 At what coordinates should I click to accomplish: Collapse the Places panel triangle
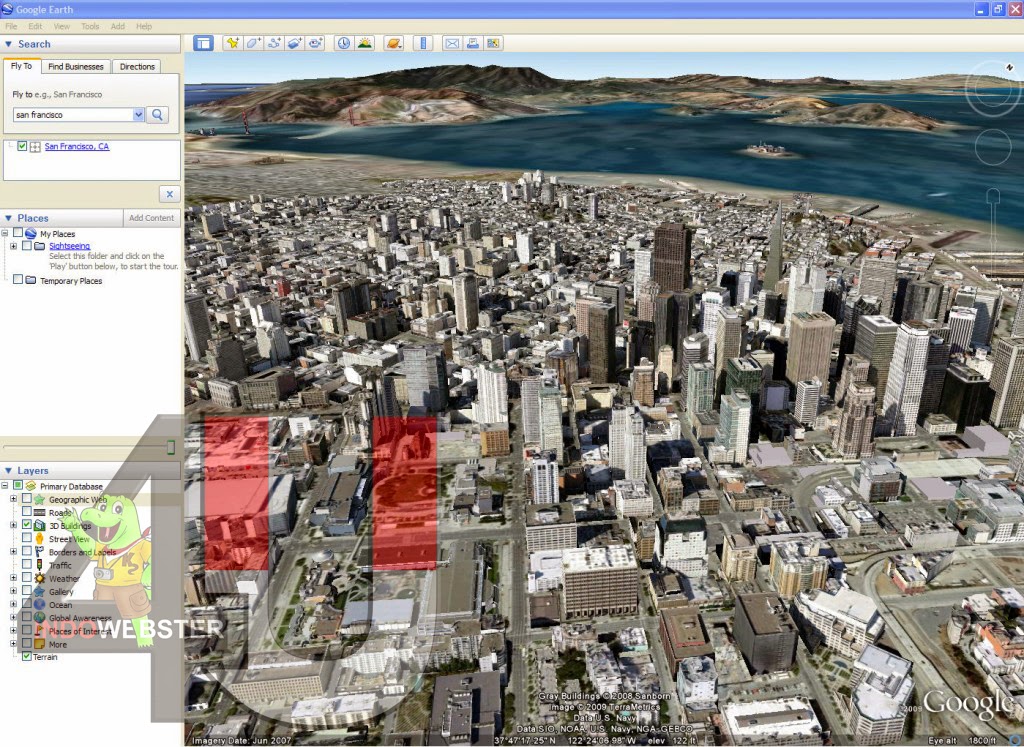coord(8,218)
